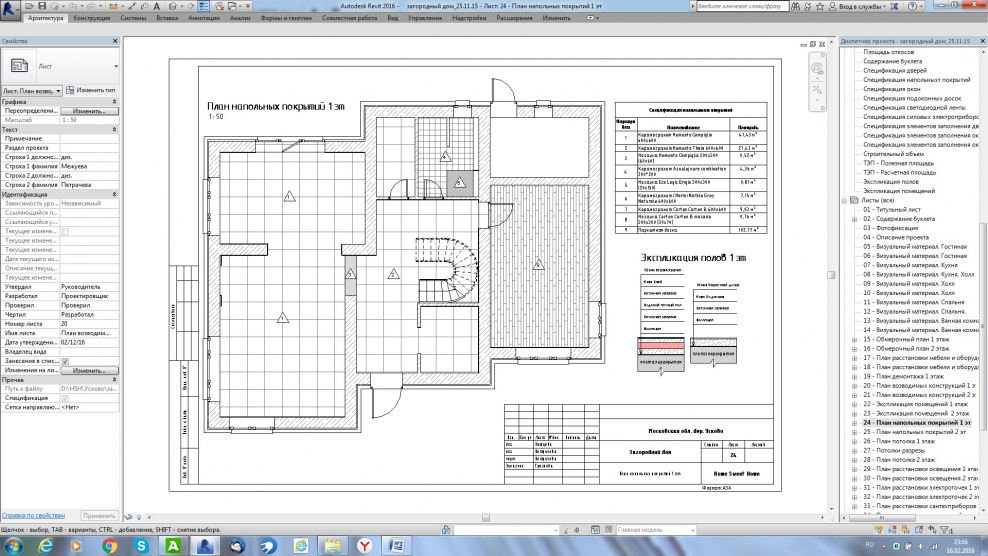Toggle the 'Занесение в список' checkbox
The image size is (988, 556).
coord(65,361)
